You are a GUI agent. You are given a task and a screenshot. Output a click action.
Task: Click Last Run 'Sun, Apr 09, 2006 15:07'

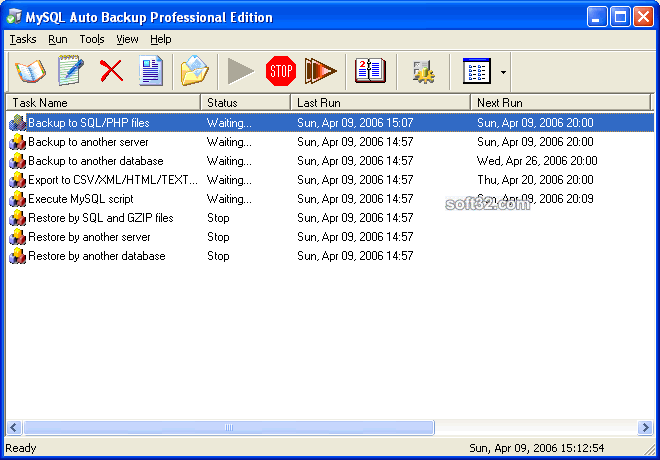(355, 123)
